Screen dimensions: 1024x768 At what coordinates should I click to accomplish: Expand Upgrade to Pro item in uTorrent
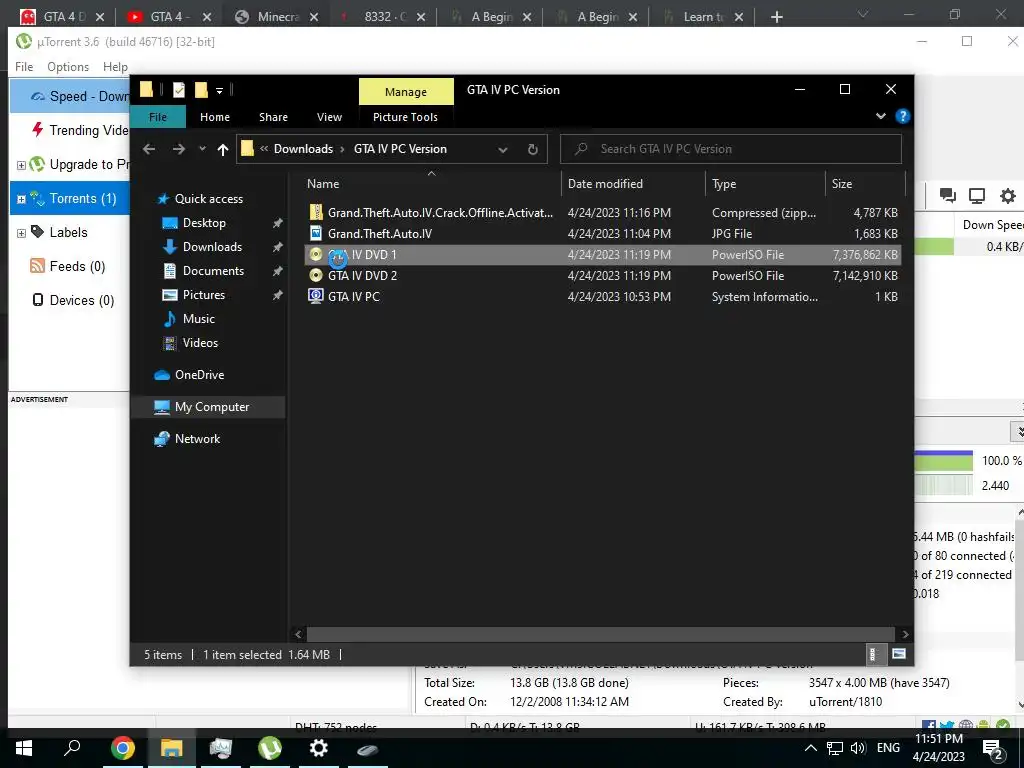click(21, 165)
